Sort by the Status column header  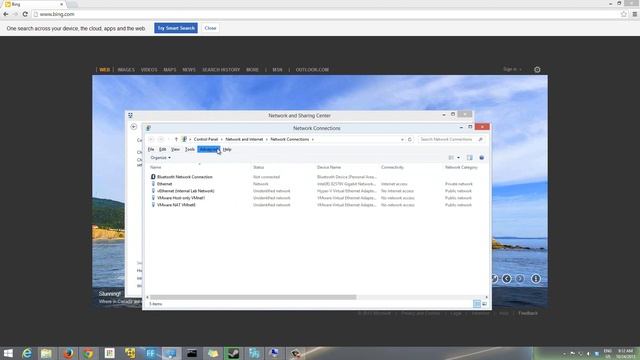(x=258, y=167)
